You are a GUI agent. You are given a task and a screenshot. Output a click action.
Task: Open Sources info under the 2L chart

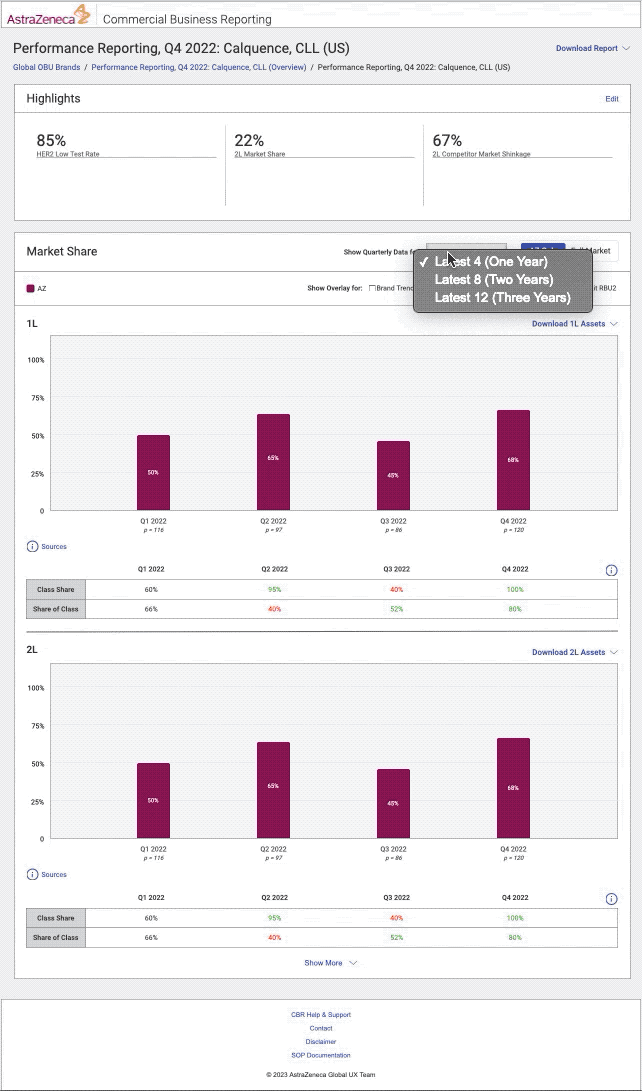pyautogui.click(x=47, y=875)
